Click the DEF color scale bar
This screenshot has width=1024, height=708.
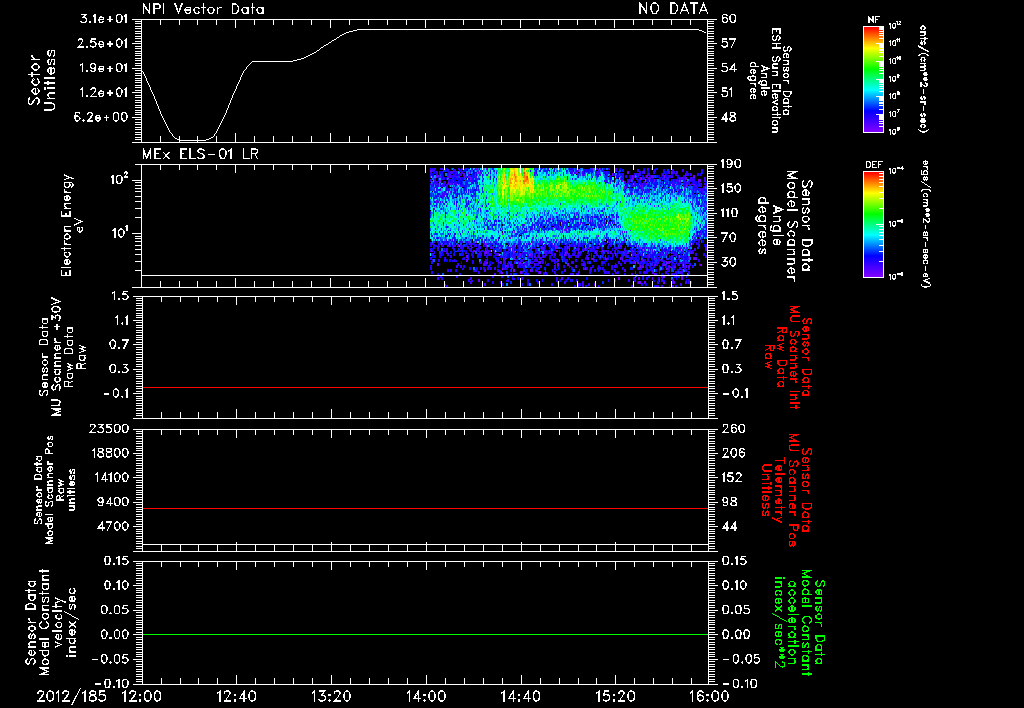coord(873,224)
